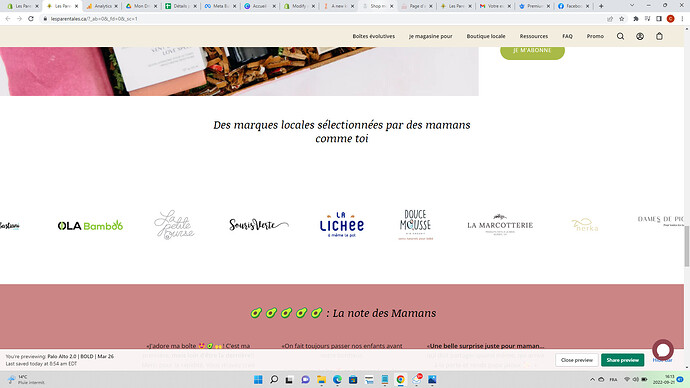The height and width of the screenshot is (388, 690).
Task: Open the site search magnifier icon
Action: 620,37
